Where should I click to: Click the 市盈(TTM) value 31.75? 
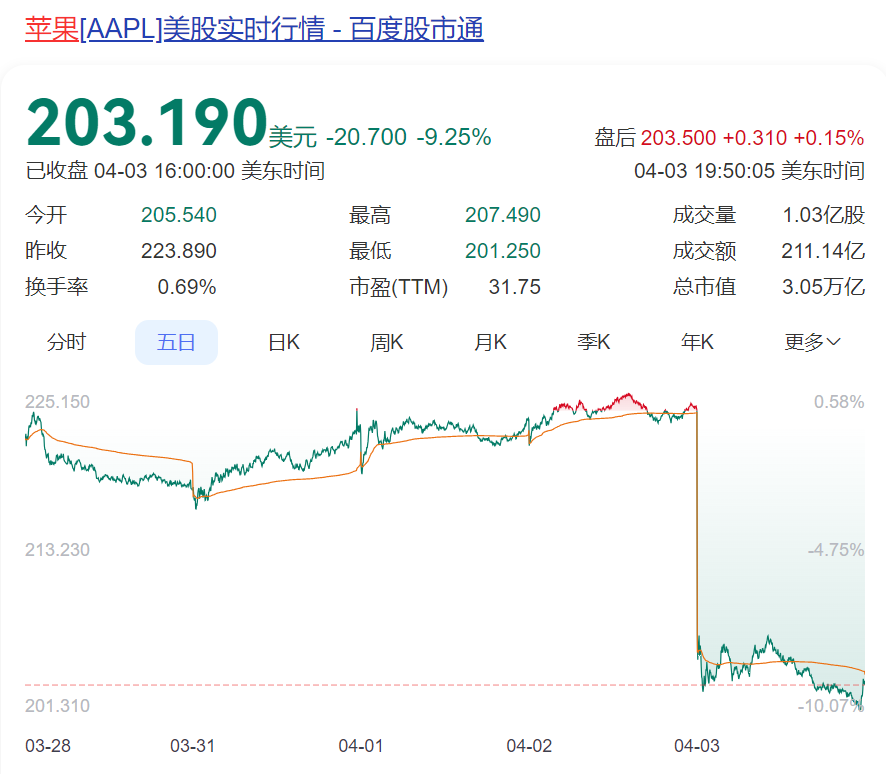(515, 287)
